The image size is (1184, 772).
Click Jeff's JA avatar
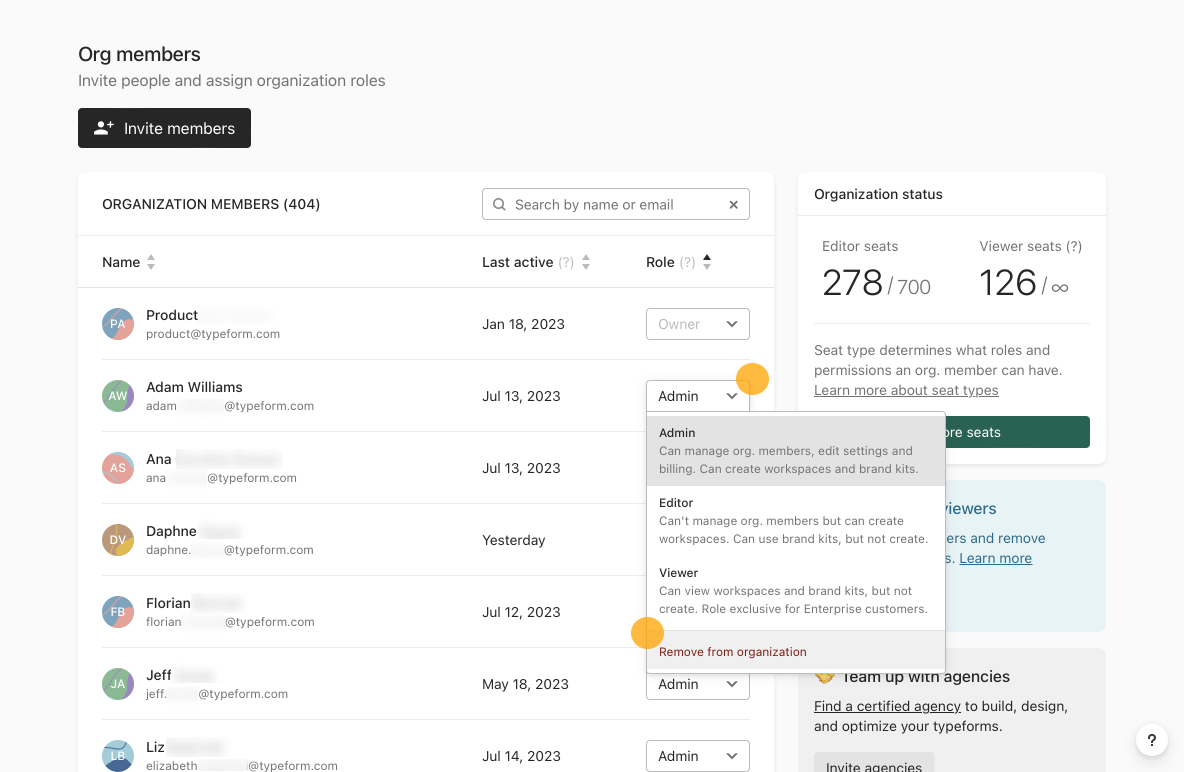click(118, 684)
